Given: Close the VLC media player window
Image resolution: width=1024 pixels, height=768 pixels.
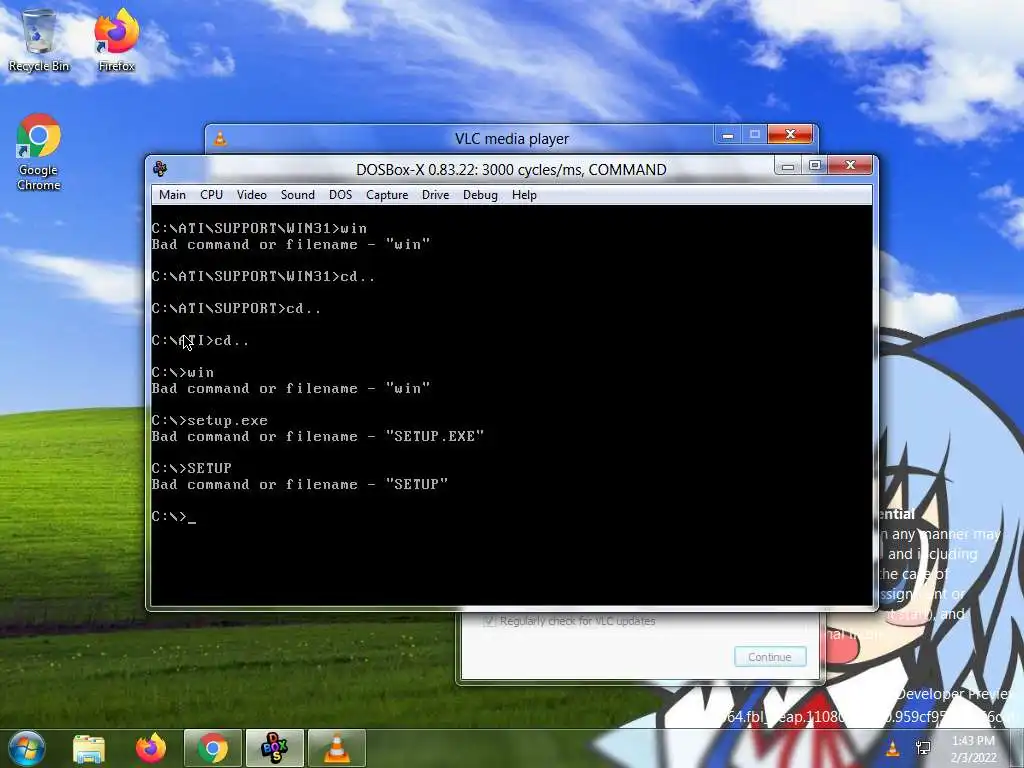Looking at the screenshot, I should tap(790, 135).
